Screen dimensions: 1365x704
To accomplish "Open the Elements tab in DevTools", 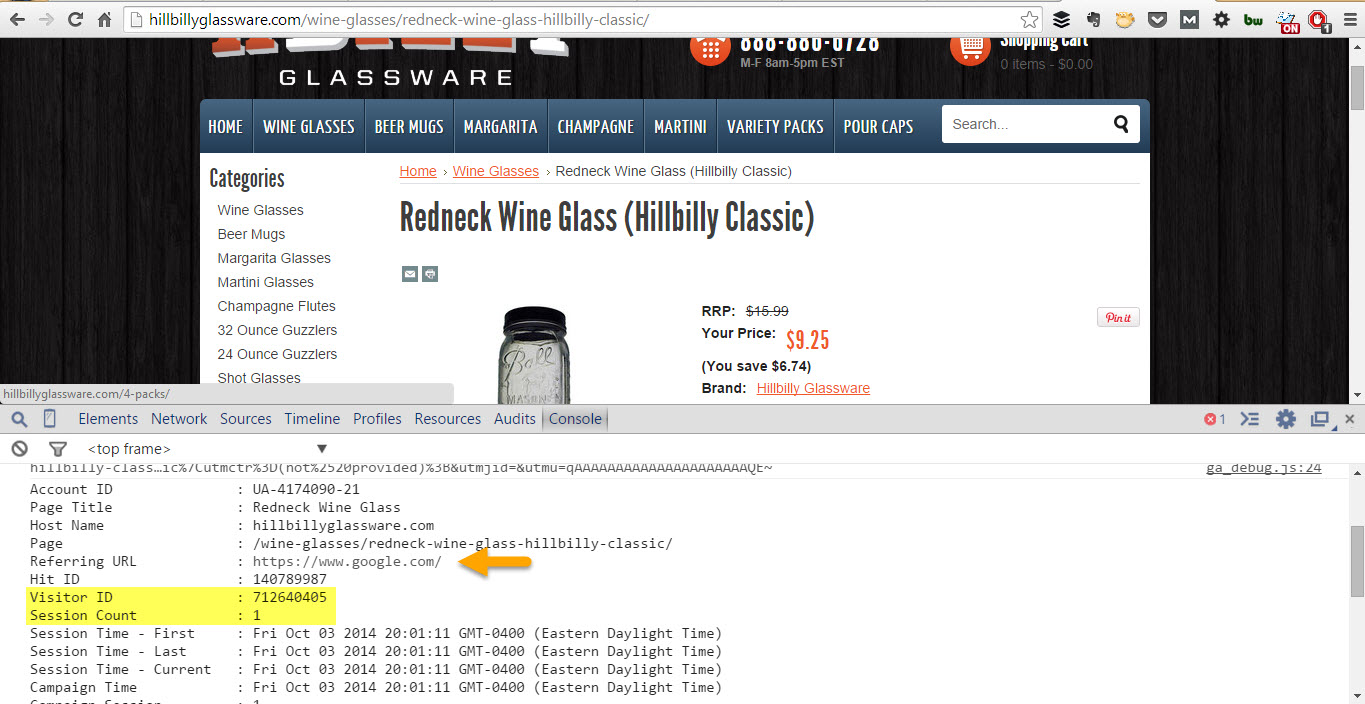I will point(108,419).
